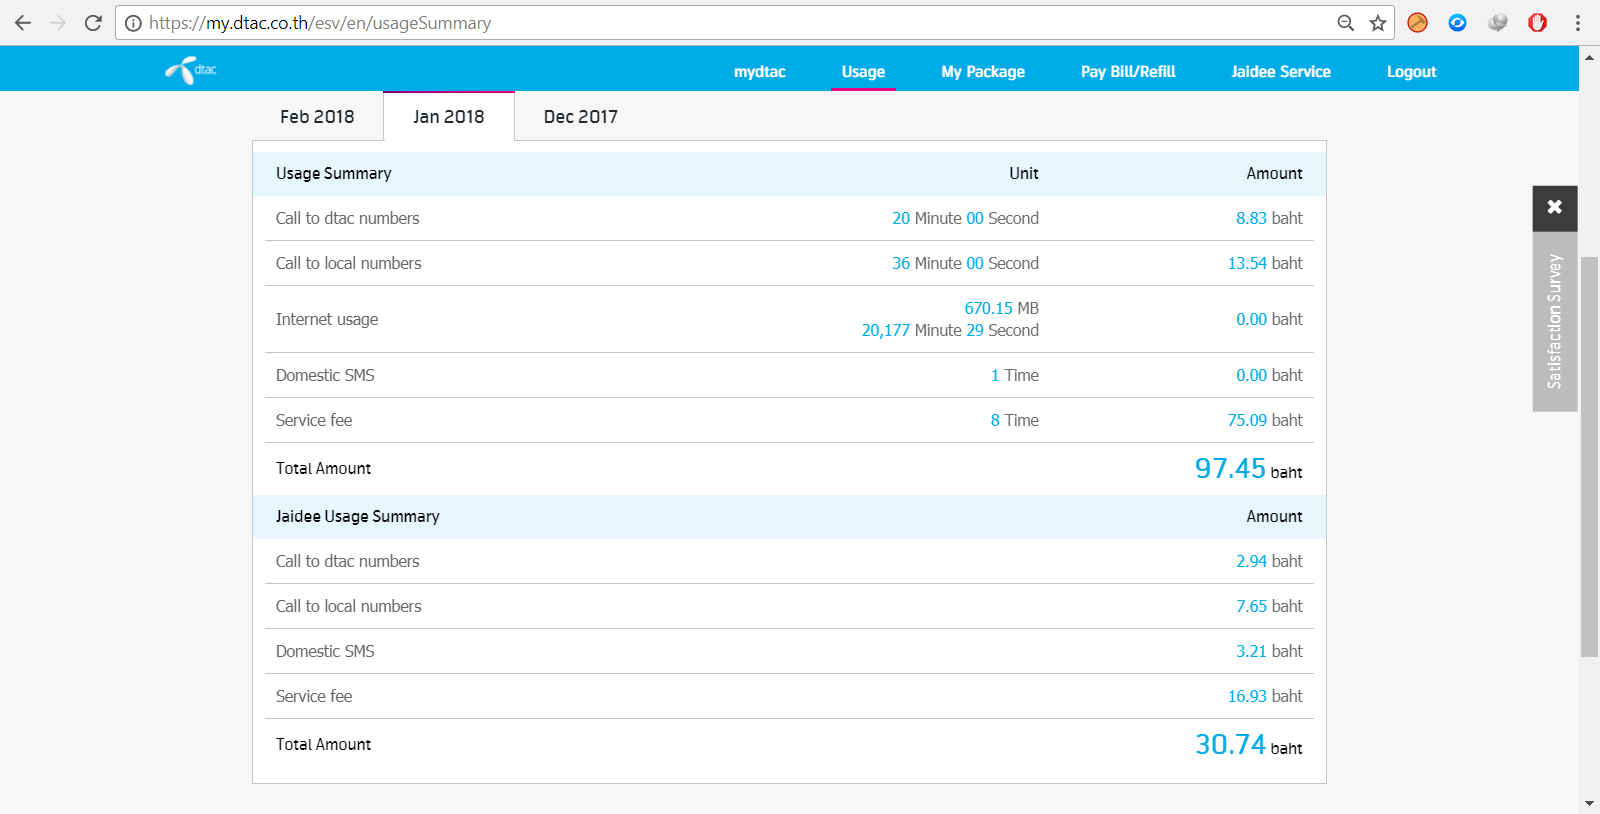Image resolution: width=1600 pixels, height=814 pixels.
Task: Click the blue circular extension icon
Action: pyautogui.click(x=1458, y=23)
